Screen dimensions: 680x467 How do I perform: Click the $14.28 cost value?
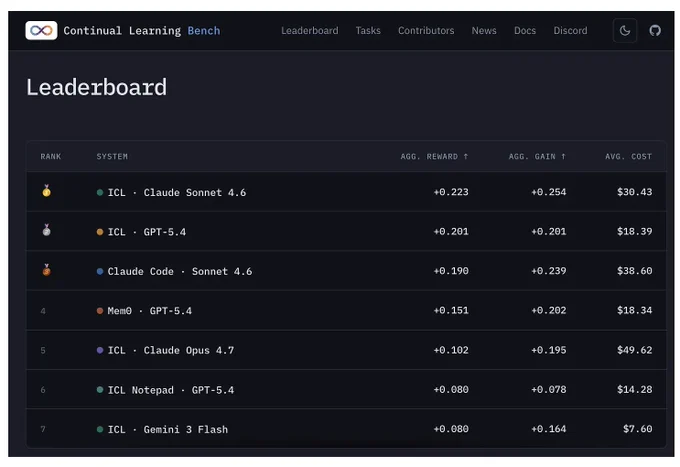click(634, 390)
